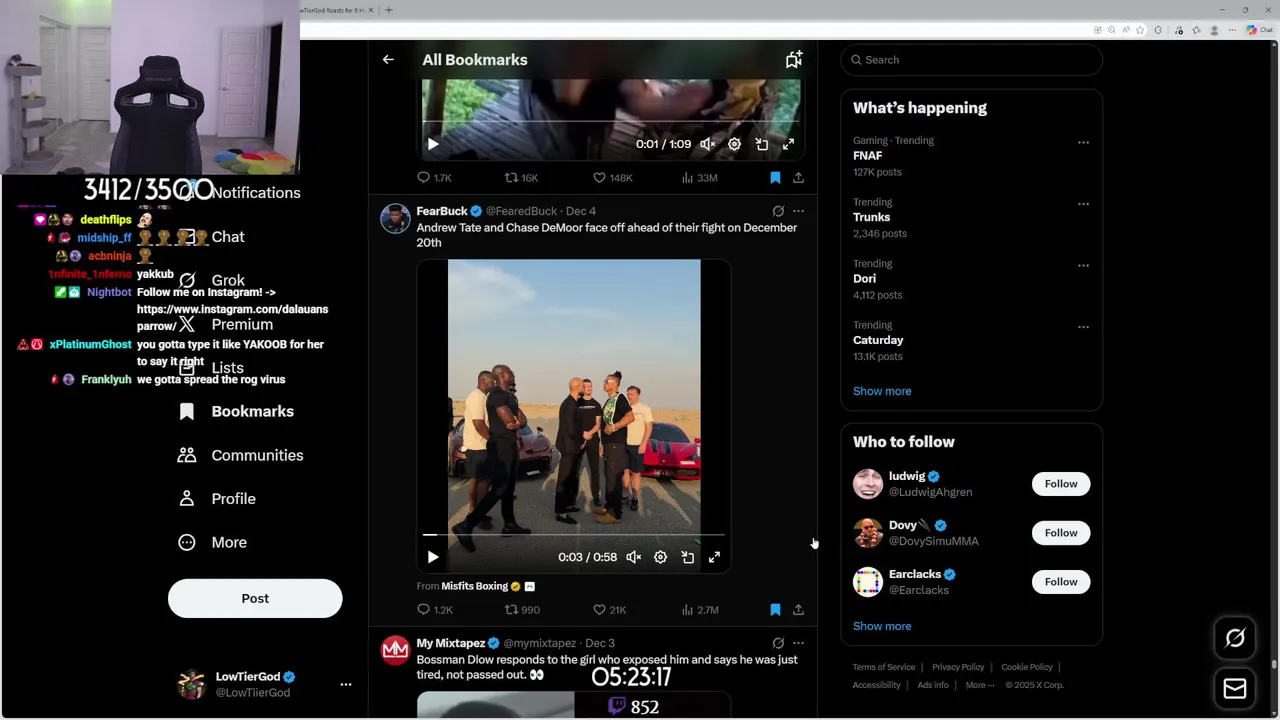This screenshot has width=1280, height=720.
Task: Play the Andrew Tate face off video
Action: (x=433, y=557)
